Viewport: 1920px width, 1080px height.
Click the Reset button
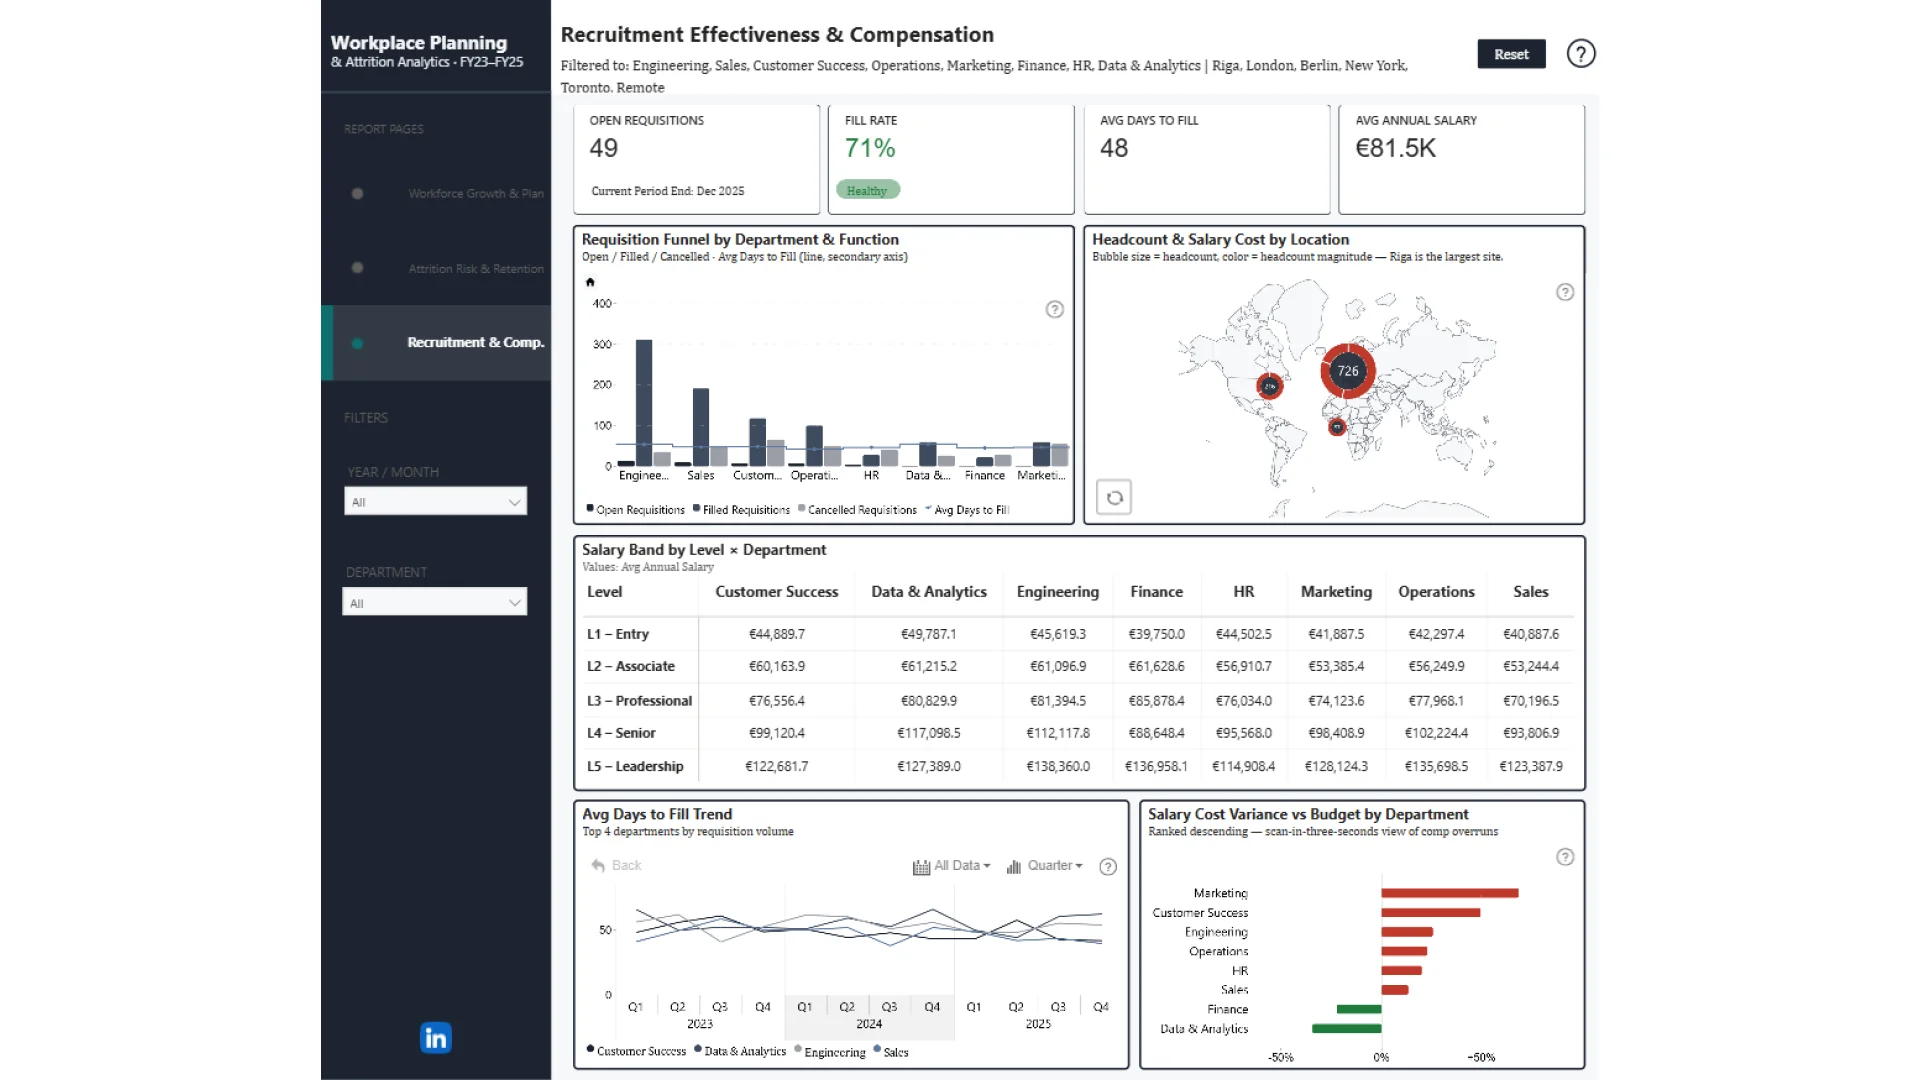click(1511, 54)
